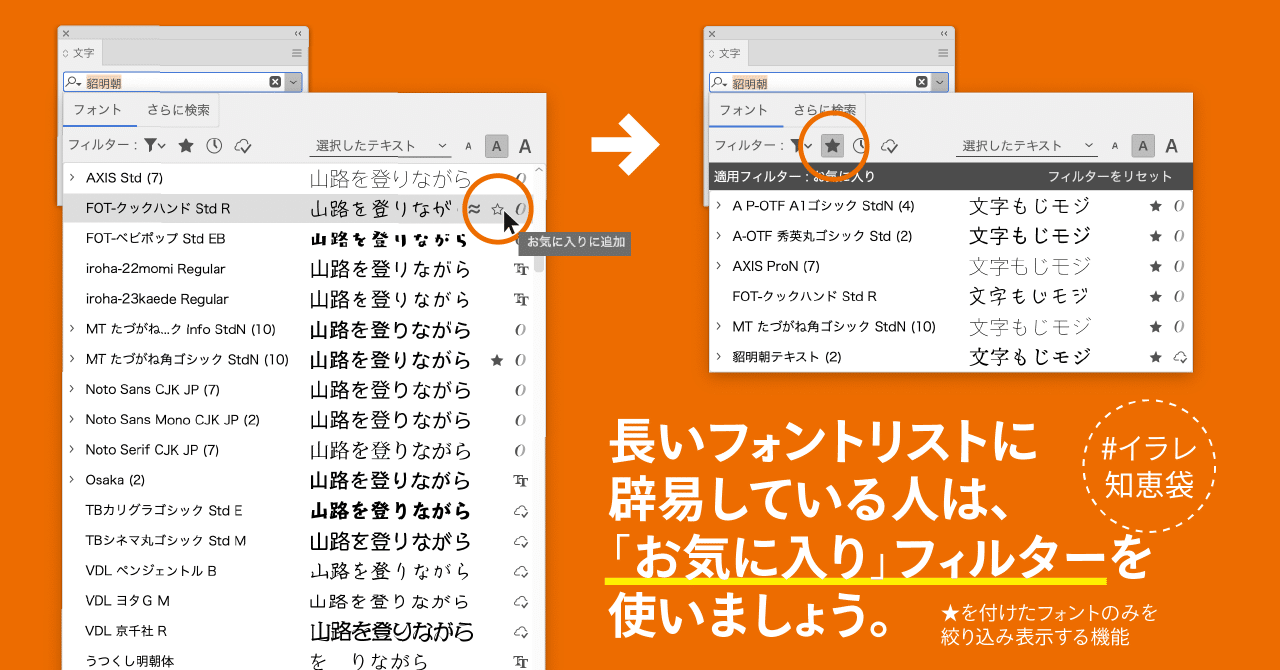Open the Character panel hamburger menu
This screenshot has width=1280, height=670.
[x=296, y=53]
